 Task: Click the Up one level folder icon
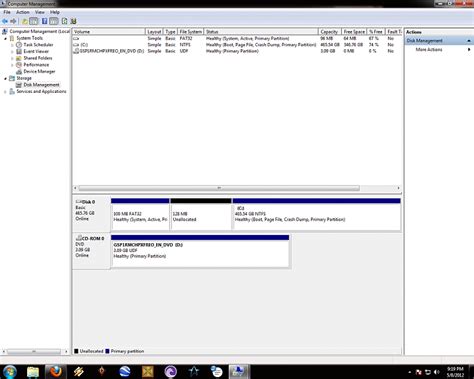[x=25, y=21]
